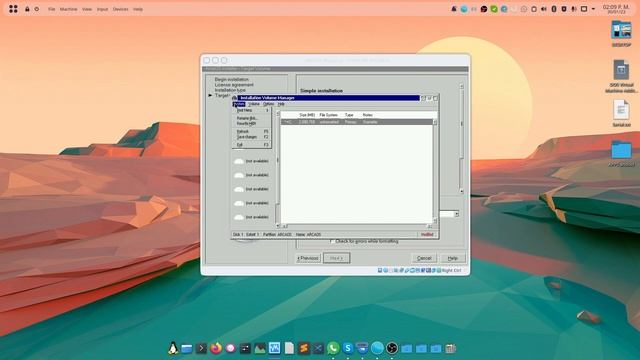The width and height of the screenshot is (640, 360).
Task: Open the topmost desktop folder icon
Action: [621, 30]
